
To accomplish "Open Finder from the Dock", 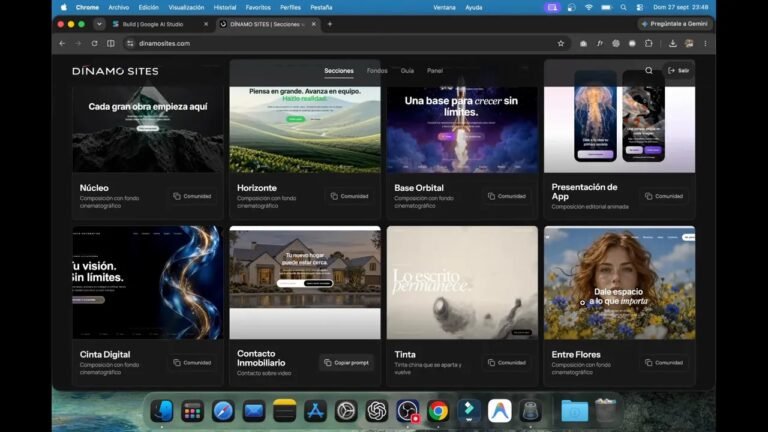I will 162,411.
